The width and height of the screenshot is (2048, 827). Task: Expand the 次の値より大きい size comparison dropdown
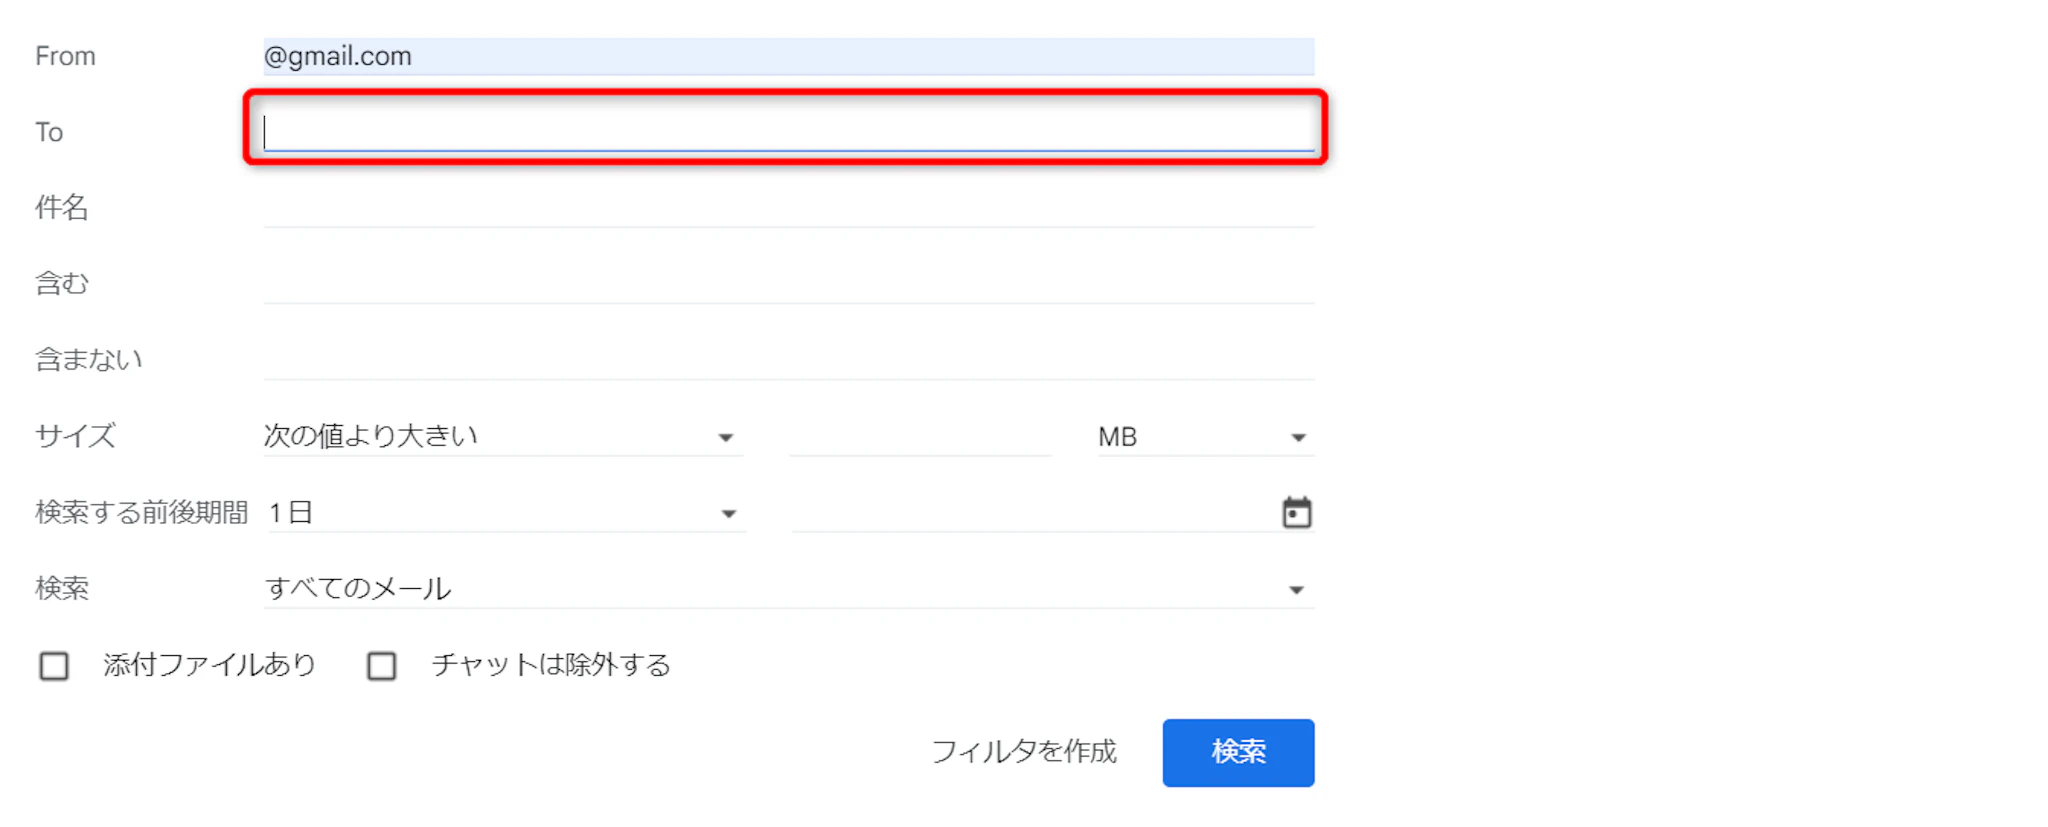click(500, 437)
